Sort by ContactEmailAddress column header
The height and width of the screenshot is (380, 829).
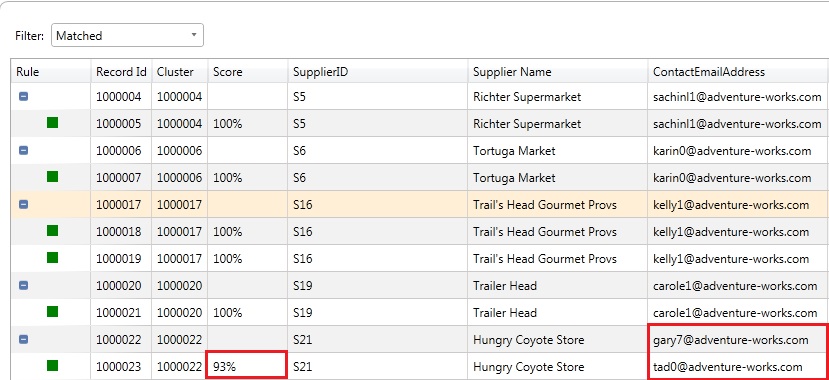(738, 72)
